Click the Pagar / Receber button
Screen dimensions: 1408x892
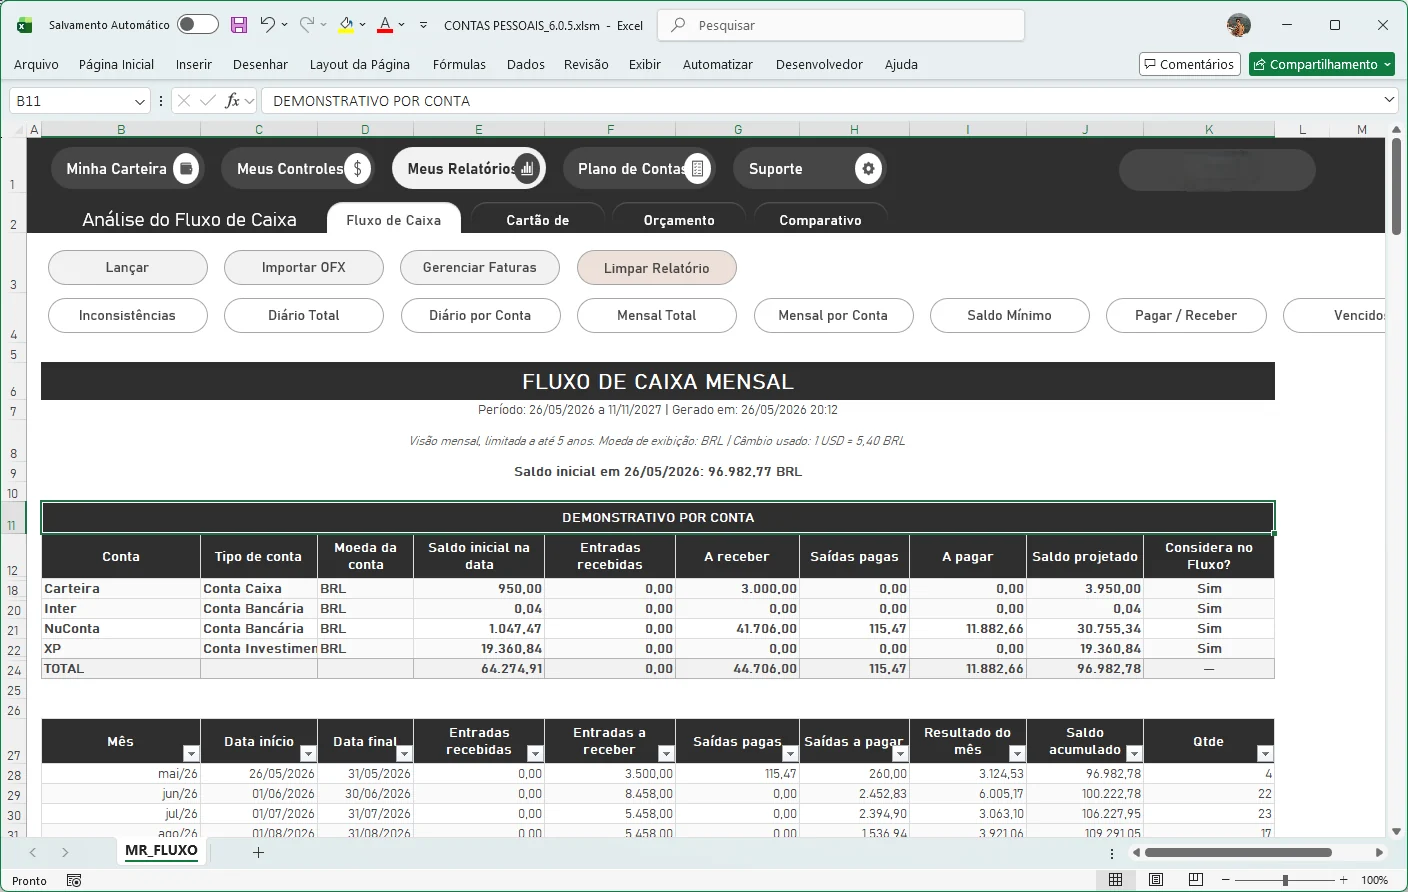tap(1186, 315)
